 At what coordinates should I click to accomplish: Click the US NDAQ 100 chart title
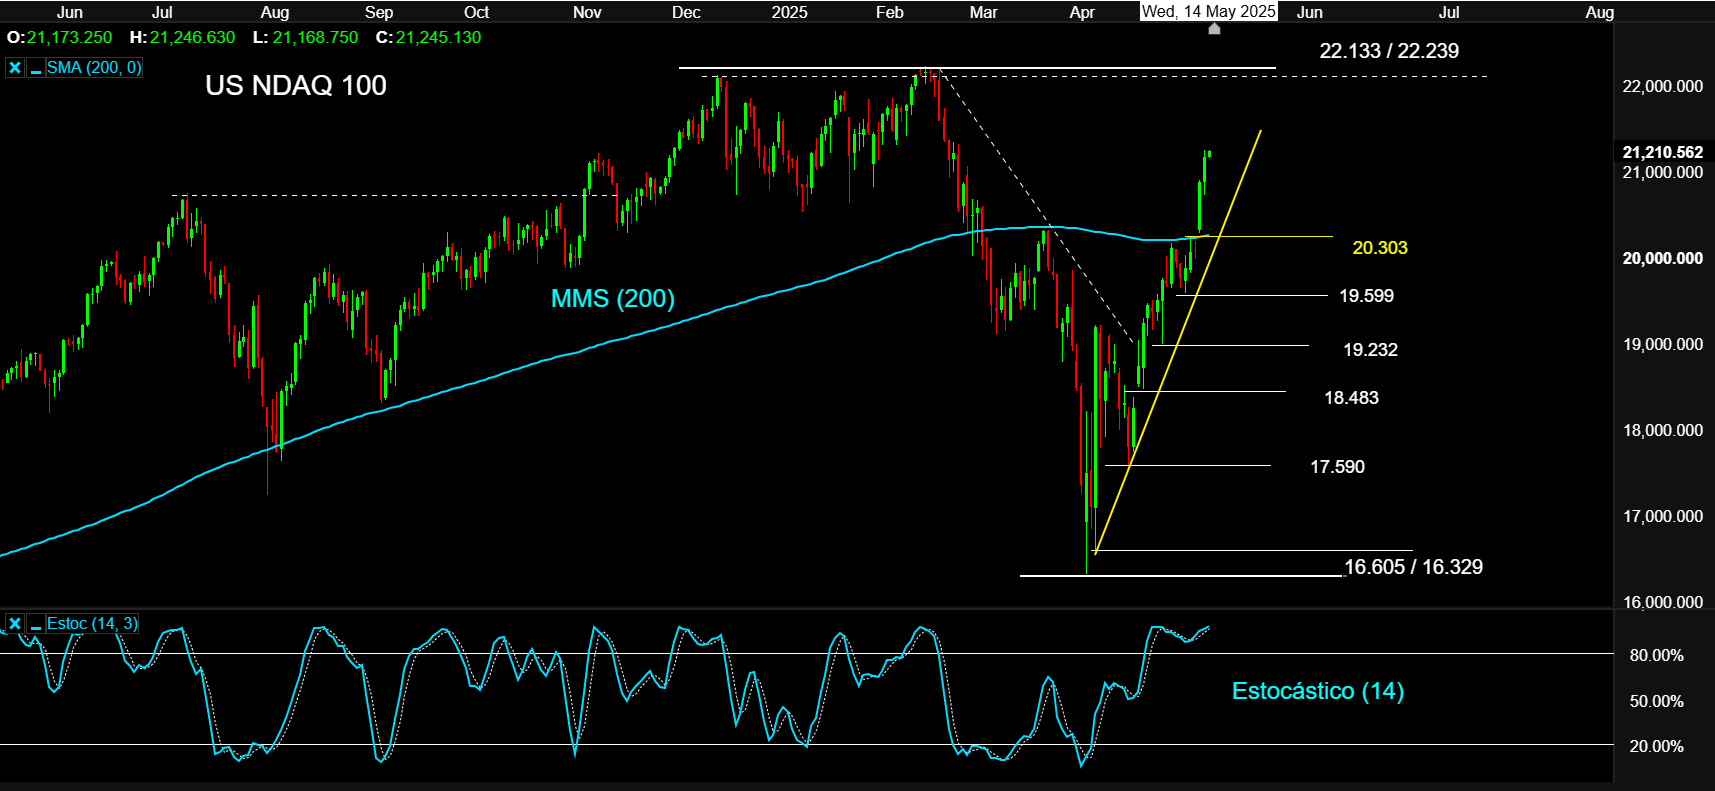click(x=296, y=86)
